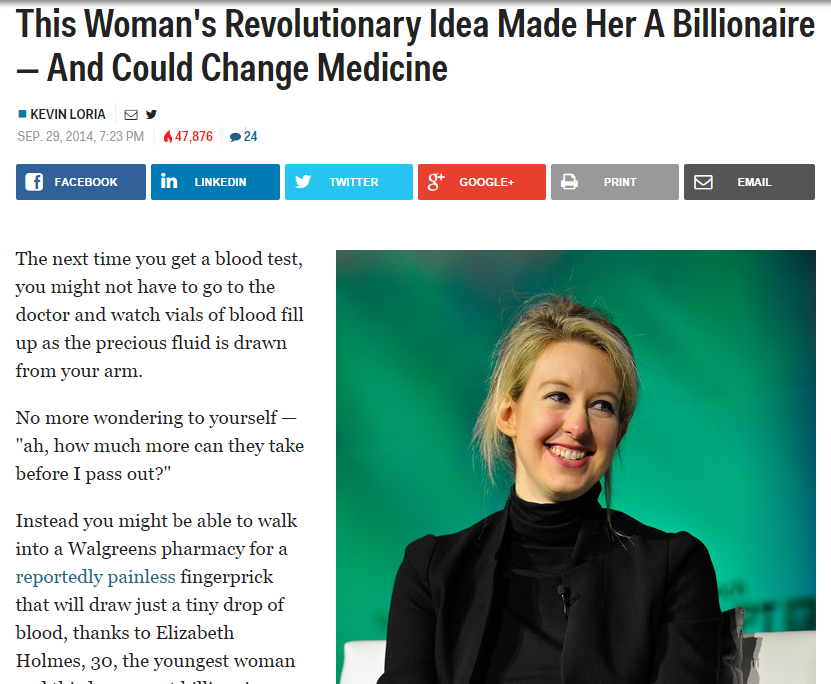Click the email envelope icon beside Kevin Loria

click(131, 114)
